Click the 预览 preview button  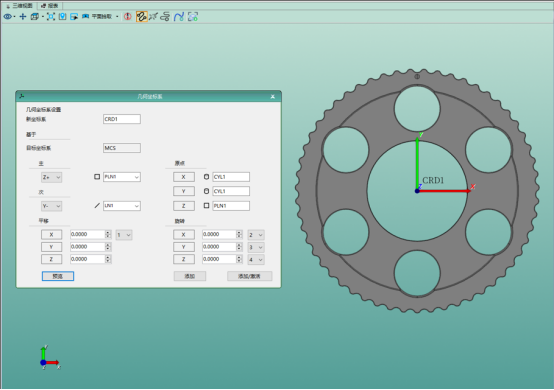(x=58, y=276)
